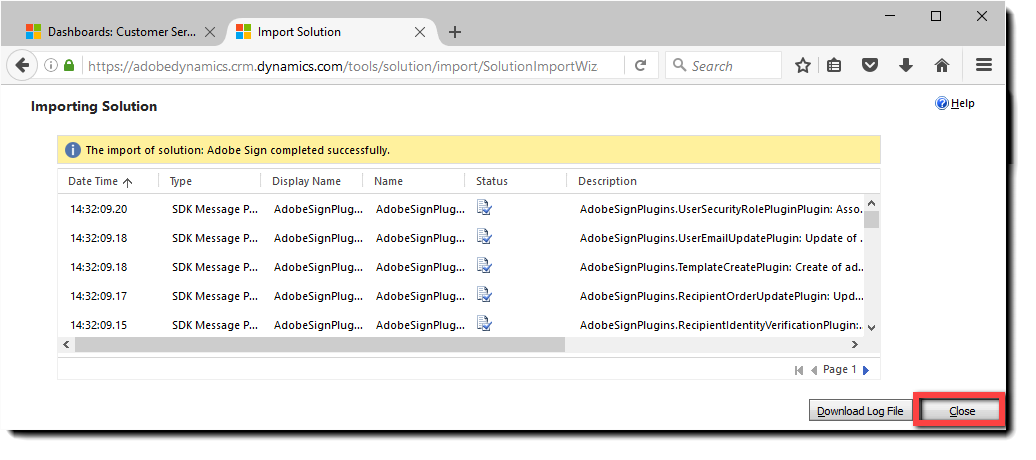Open the Help link
1036x460 pixels.
click(963, 104)
